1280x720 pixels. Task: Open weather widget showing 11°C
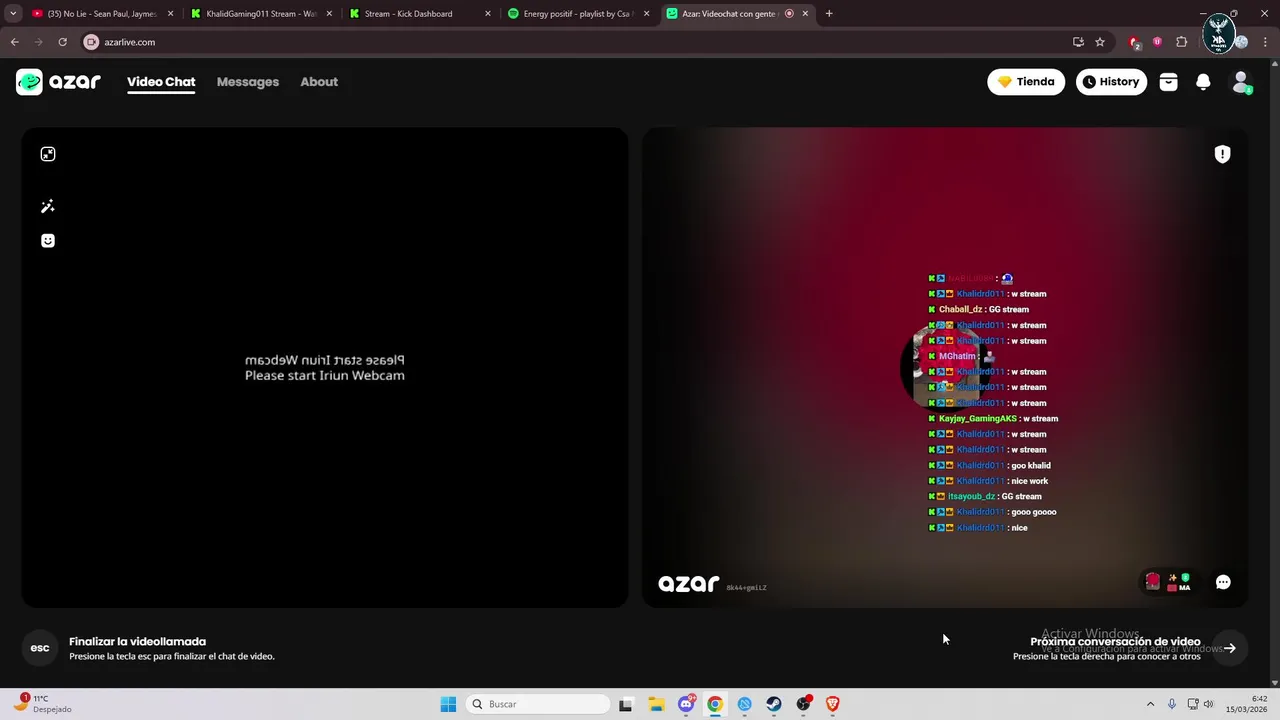pos(41,704)
